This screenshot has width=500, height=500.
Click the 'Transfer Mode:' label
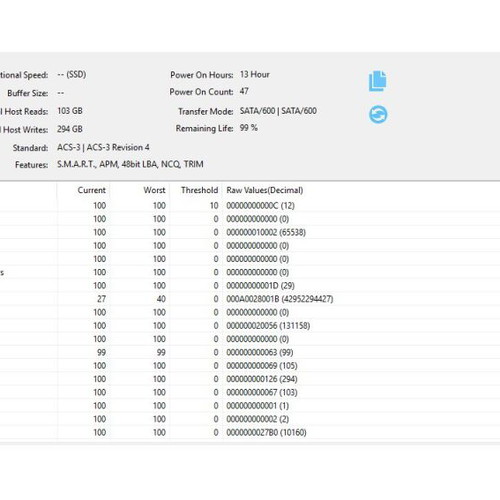pyautogui.click(x=206, y=111)
